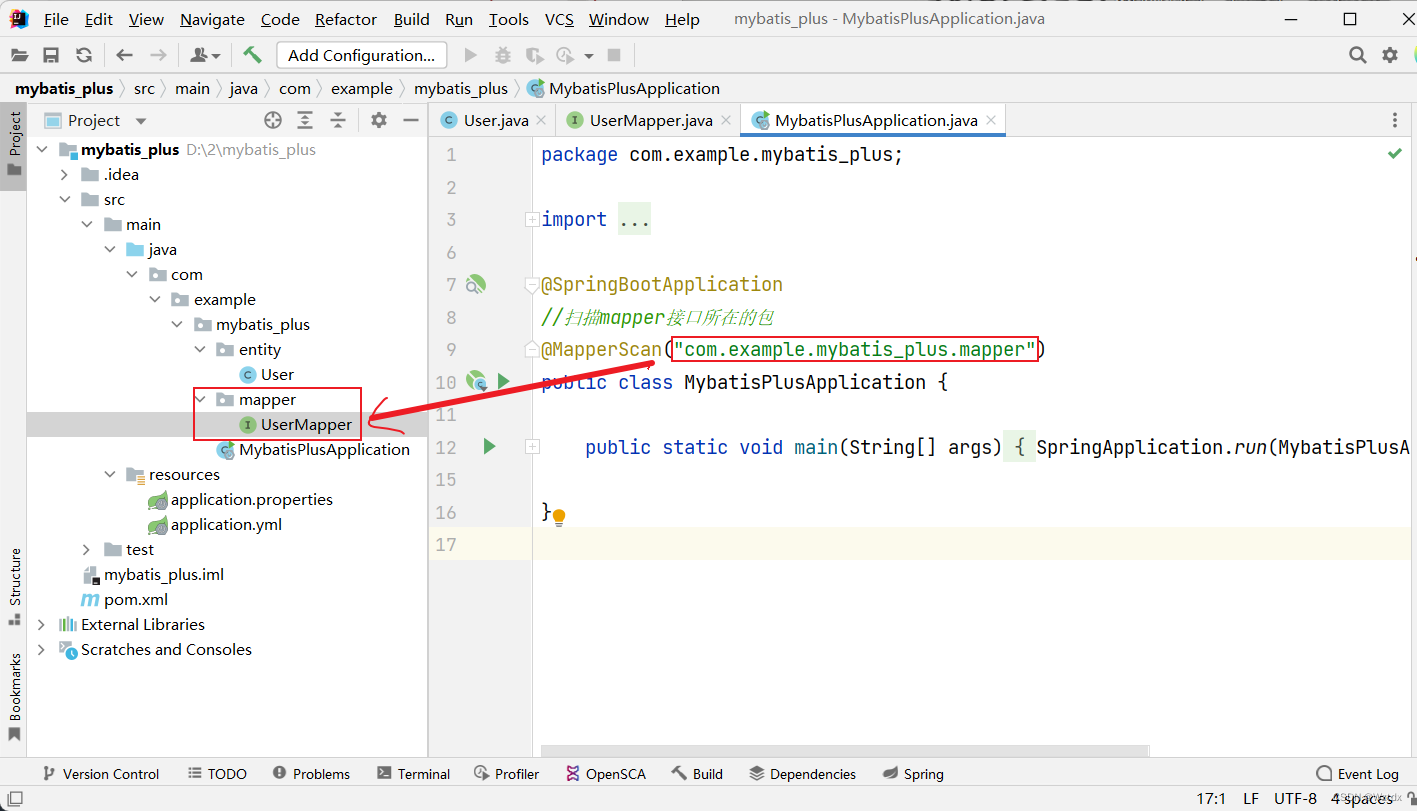This screenshot has width=1417, height=811.
Task: Expand the test folder
Action: (87, 549)
